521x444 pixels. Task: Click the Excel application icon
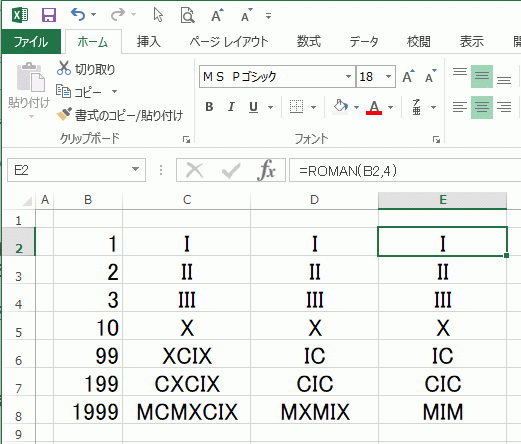20,15
